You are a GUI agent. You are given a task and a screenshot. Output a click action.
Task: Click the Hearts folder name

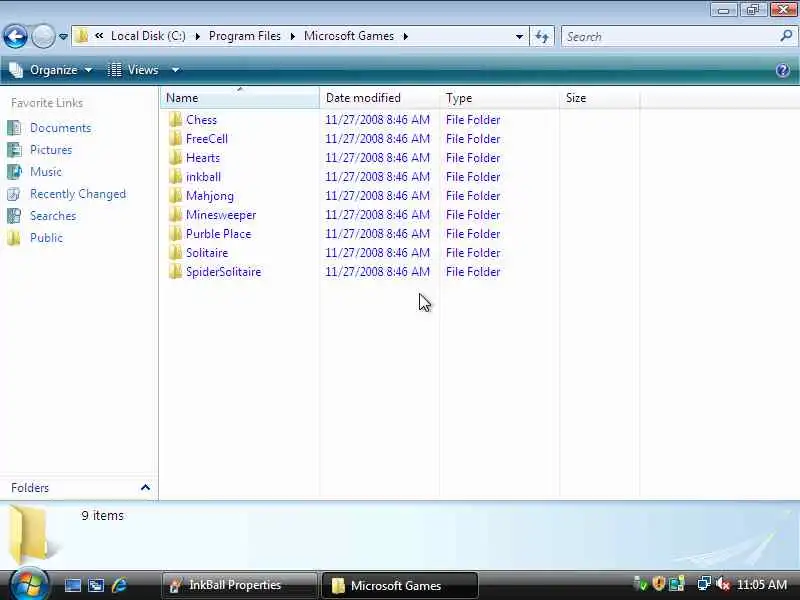pyautogui.click(x=203, y=158)
